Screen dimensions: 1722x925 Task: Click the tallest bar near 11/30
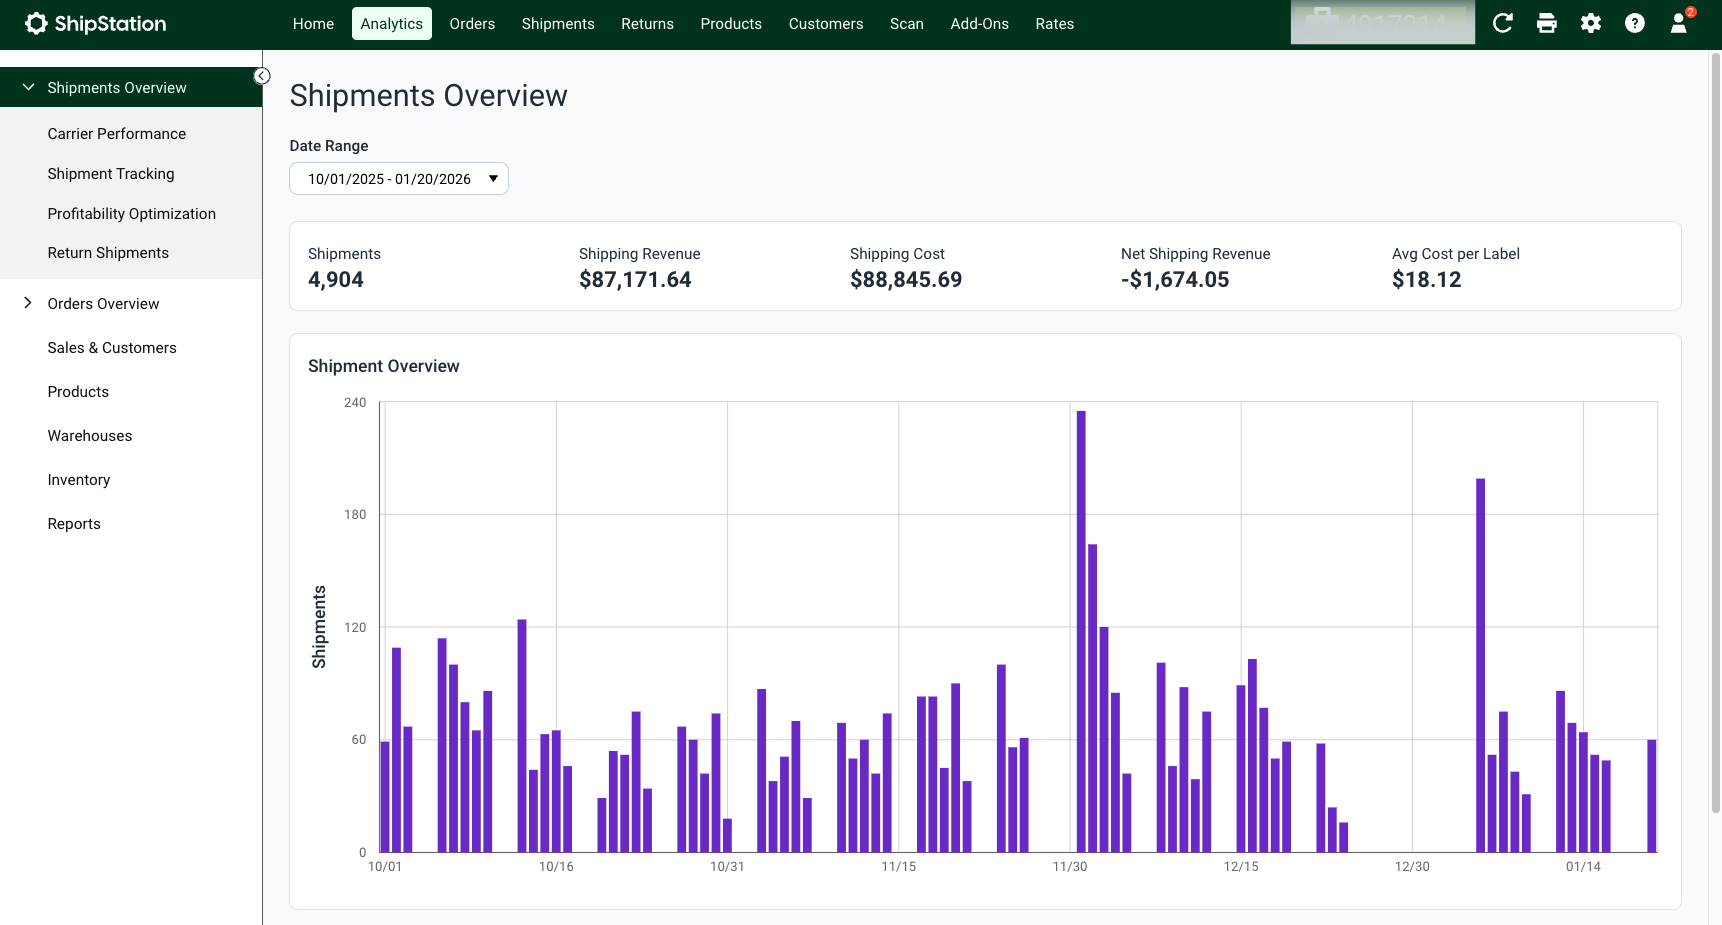[1081, 631]
